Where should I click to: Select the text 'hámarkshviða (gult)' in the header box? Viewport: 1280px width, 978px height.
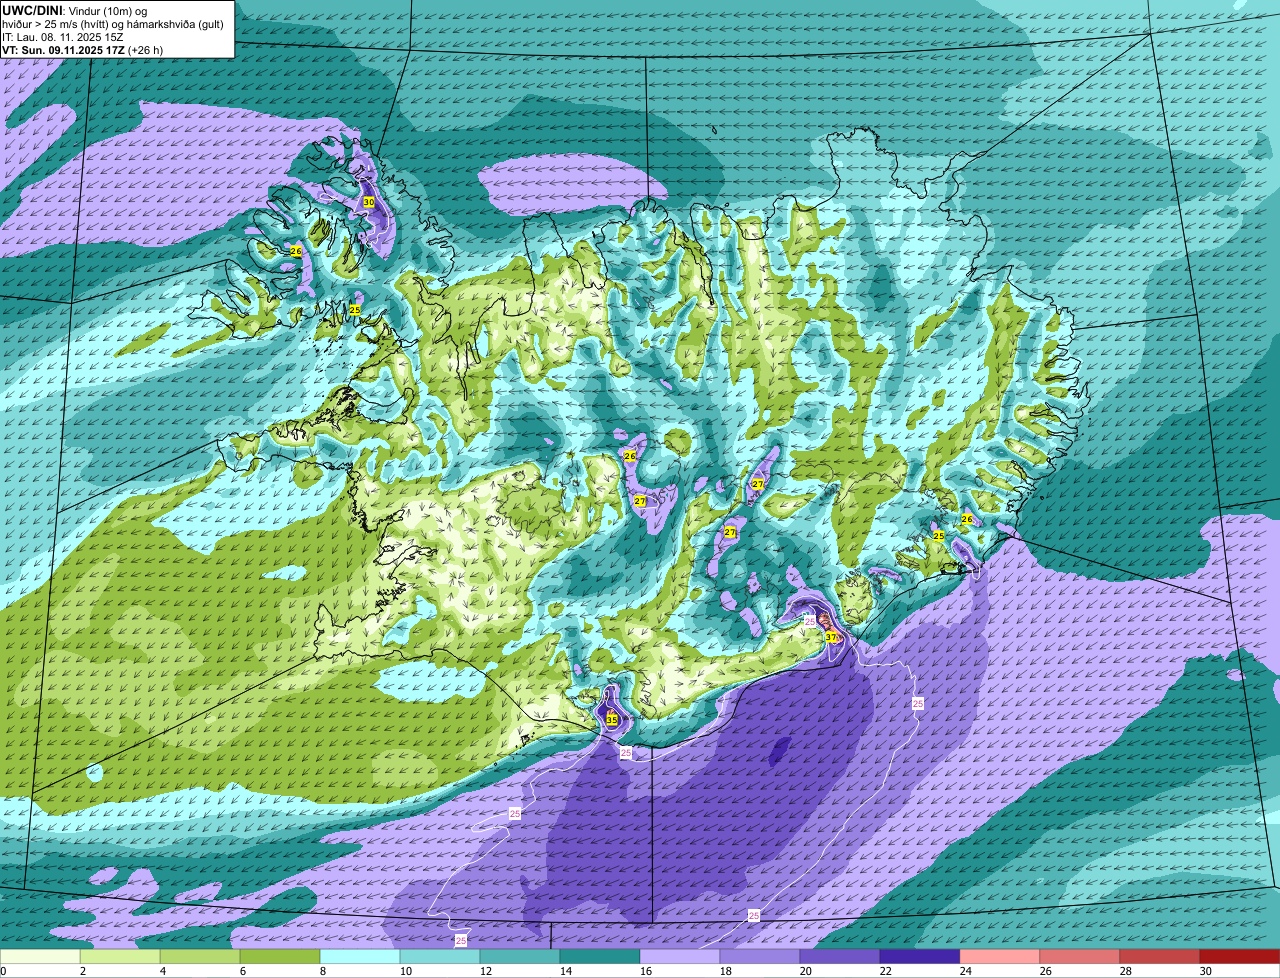[174, 24]
